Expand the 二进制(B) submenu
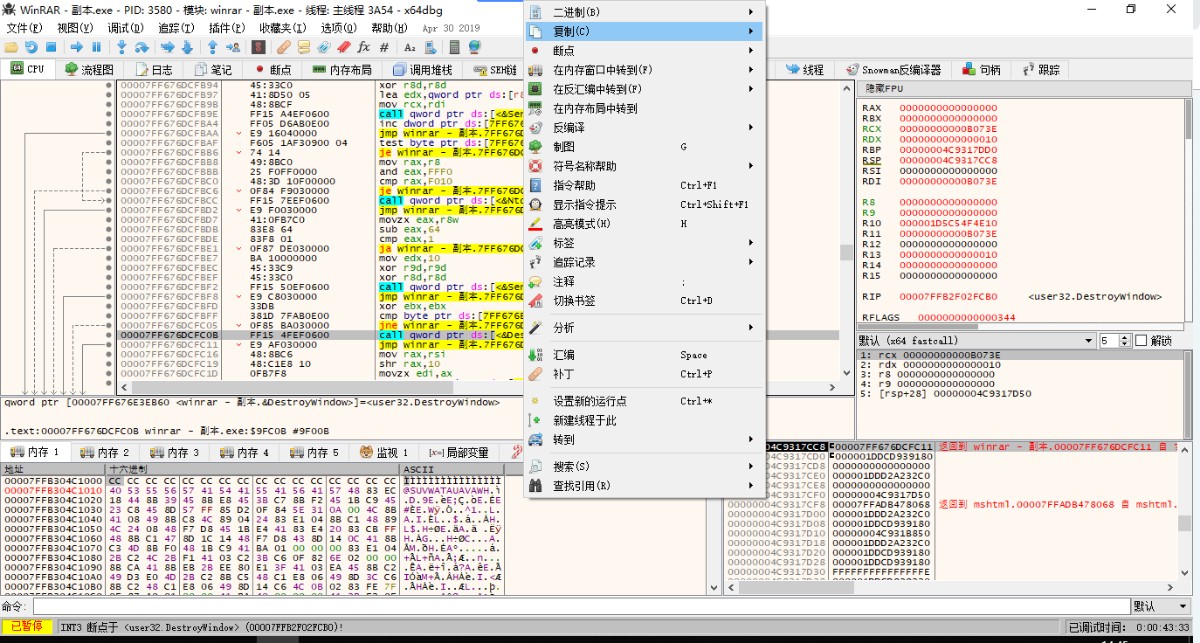This screenshot has width=1200, height=643. (x=645, y=12)
